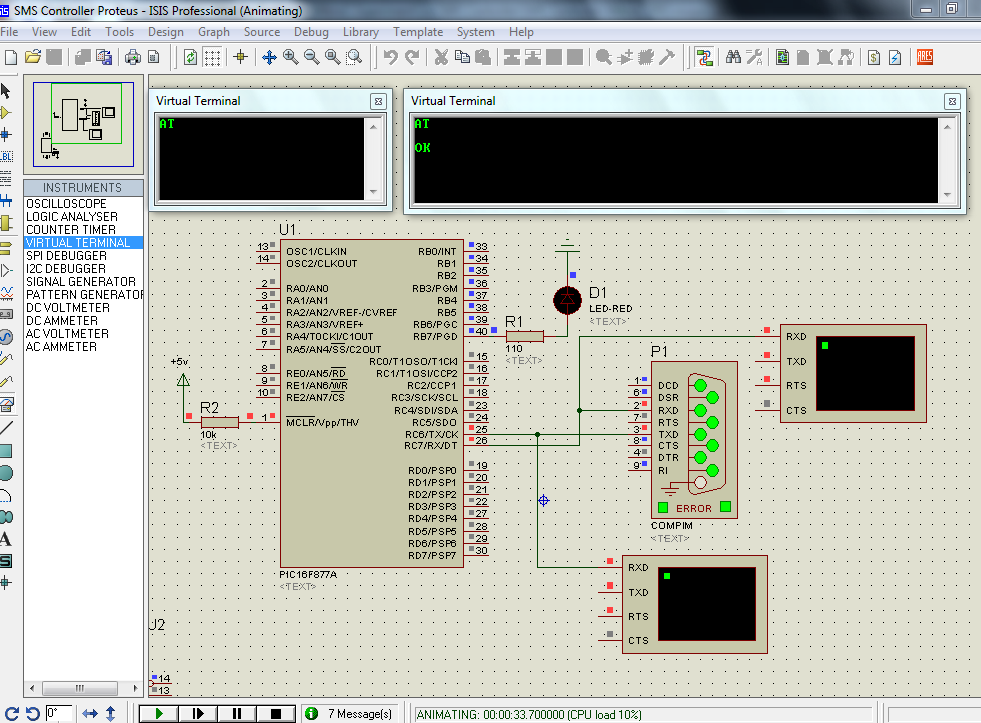Select the 2D box graphics tool
Image resolution: width=981 pixels, height=723 pixels.
(x=6, y=450)
